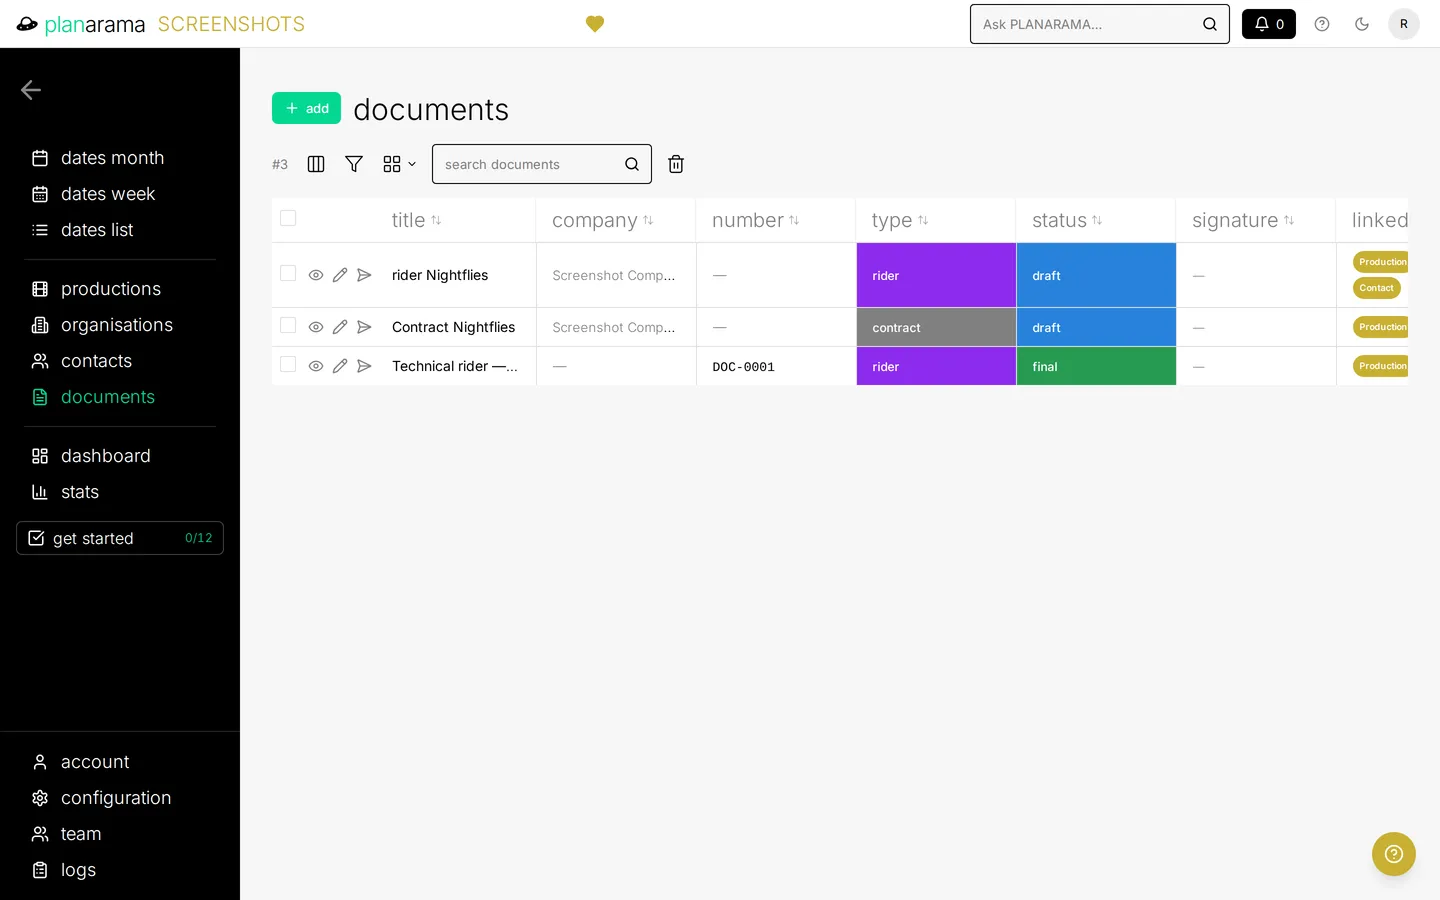Sort by number column
Viewport: 1440px width, 900px height.
(x=755, y=220)
